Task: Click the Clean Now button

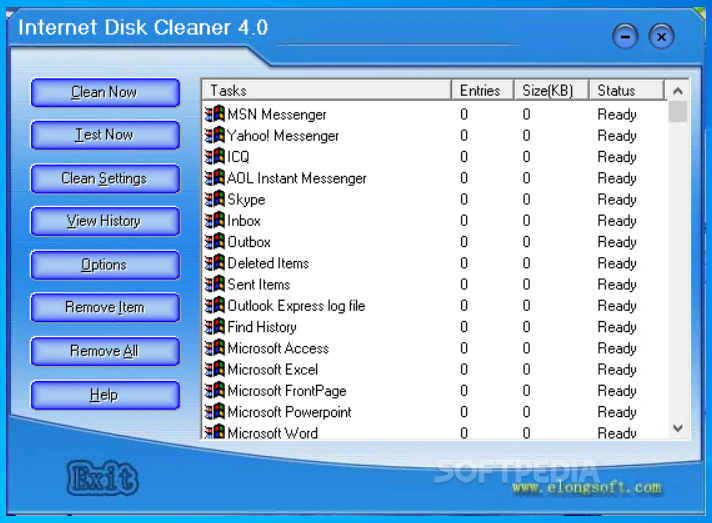Action: [105, 93]
